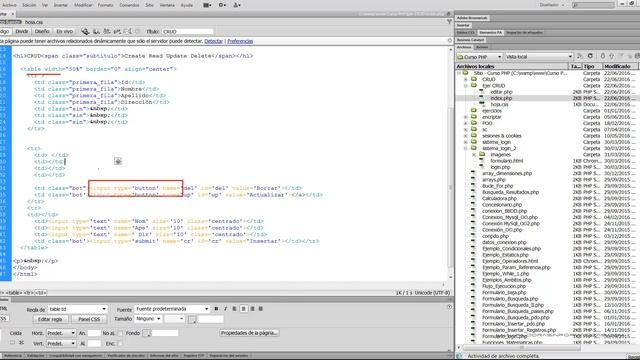Image resolution: width=640 pixels, height=360 pixels.
Task: Open the gear extend-Dreamweaver menu
Action: pos(222,5)
